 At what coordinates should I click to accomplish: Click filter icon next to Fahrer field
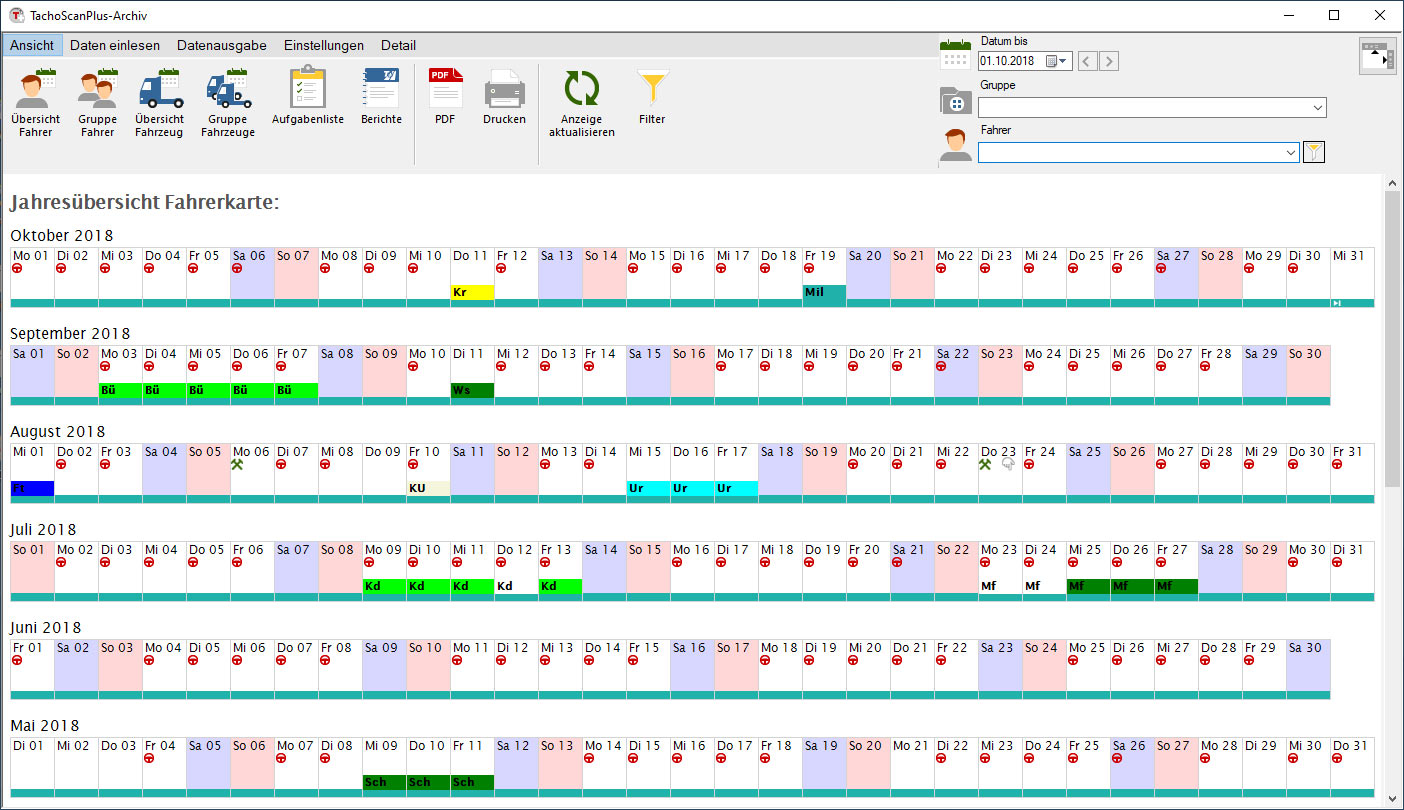pos(1315,152)
